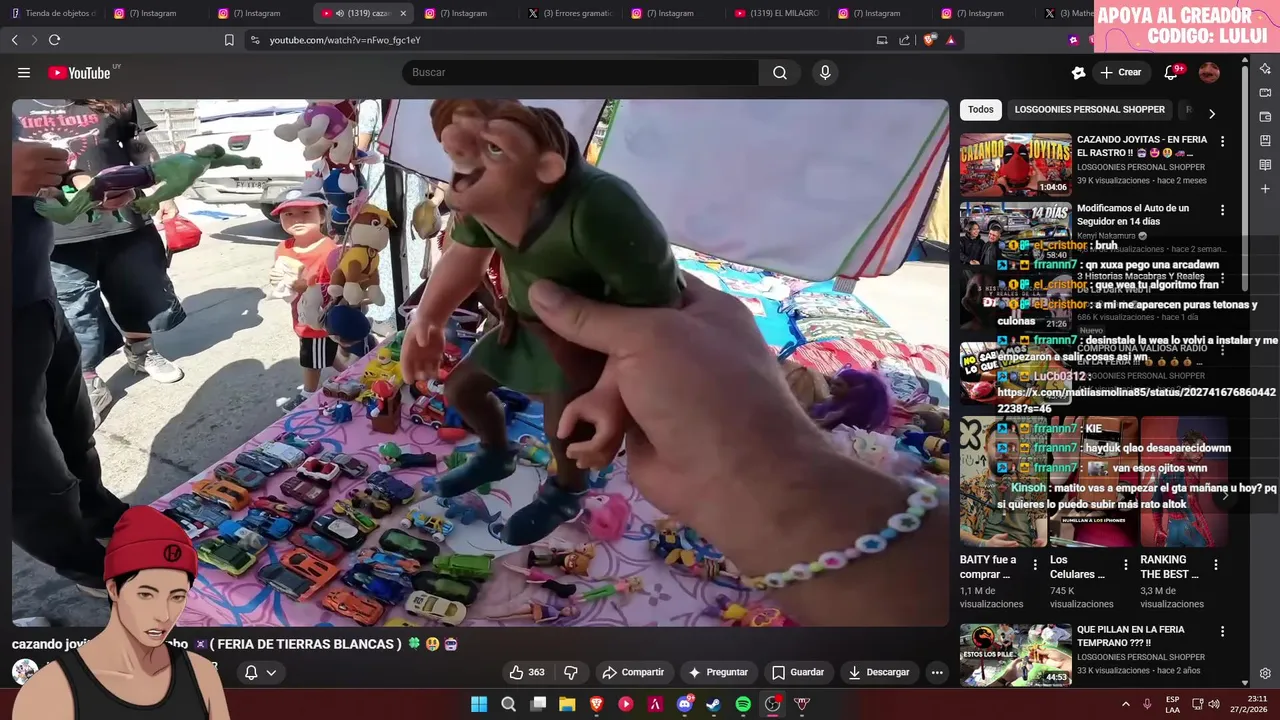Viewport: 1280px width, 720px height.
Task: Open more actions ellipsis beside Descargar
Action: click(937, 673)
